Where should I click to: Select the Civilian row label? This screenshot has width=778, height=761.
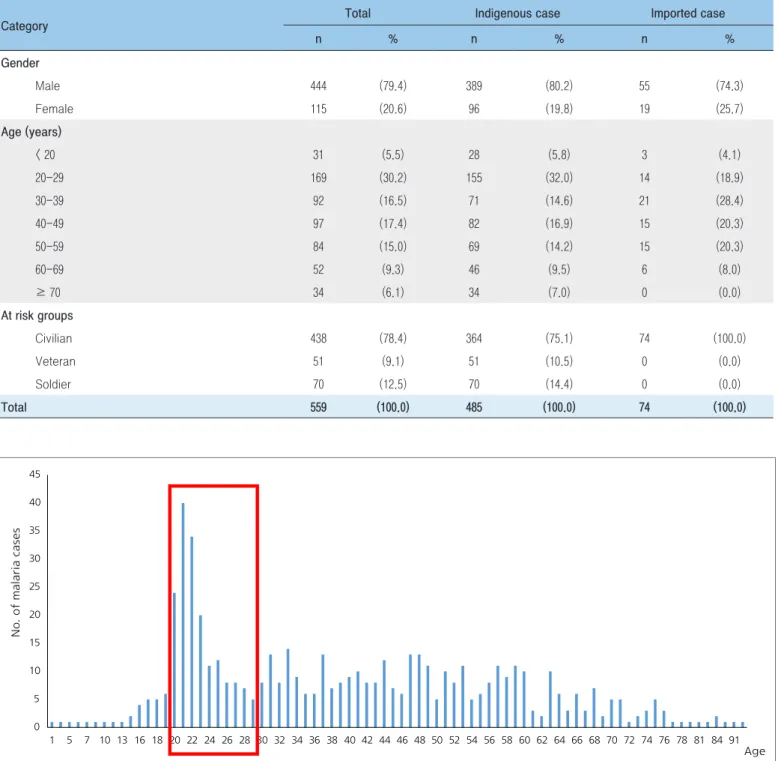click(54, 338)
